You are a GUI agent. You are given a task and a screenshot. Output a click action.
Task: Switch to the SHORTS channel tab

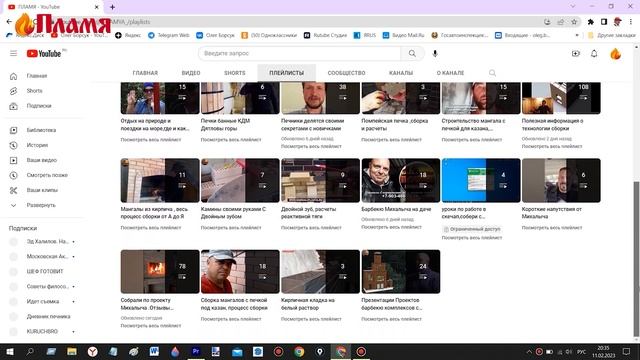pos(235,73)
